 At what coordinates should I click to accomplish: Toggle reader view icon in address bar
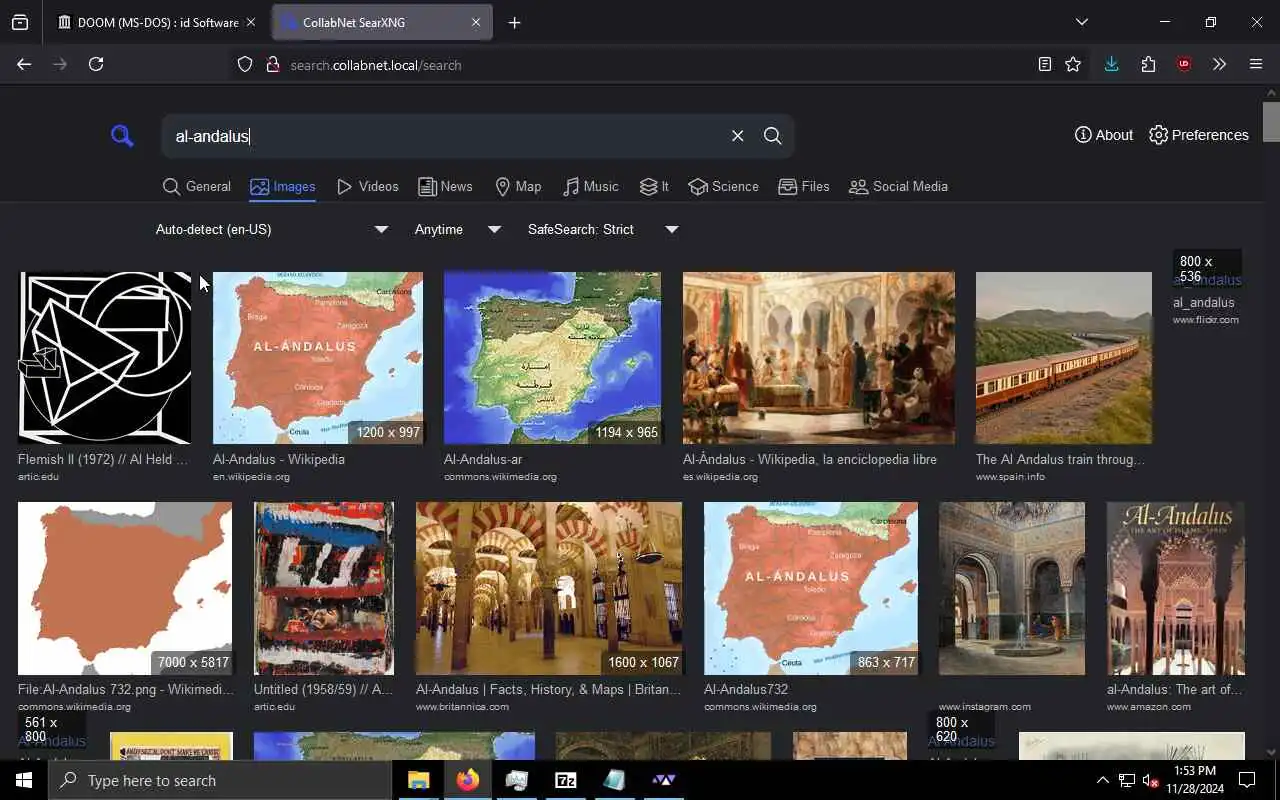pyautogui.click(x=1044, y=64)
